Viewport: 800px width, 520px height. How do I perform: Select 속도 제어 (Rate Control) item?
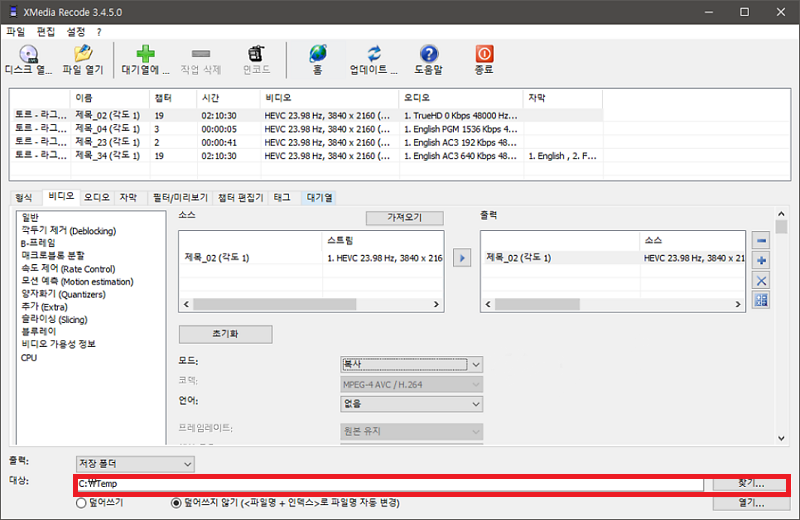click(68, 268)
